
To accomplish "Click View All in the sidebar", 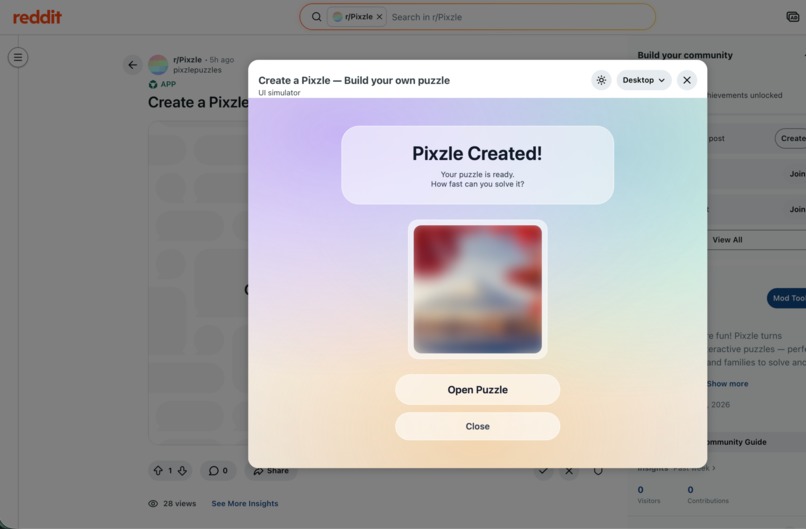I will [727, 240].
